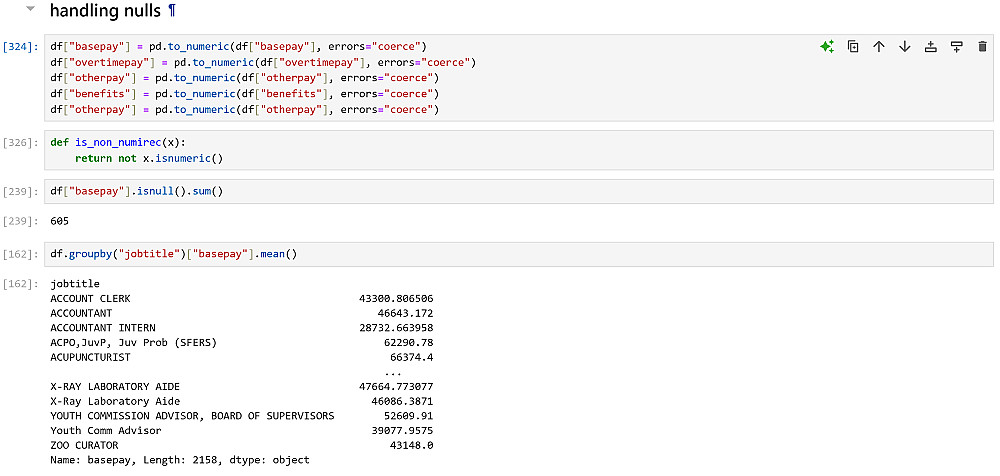The width and height of the screenshot is (1000, 476).
Task: Delete the selected cell
Action: [x=982, y=47]
